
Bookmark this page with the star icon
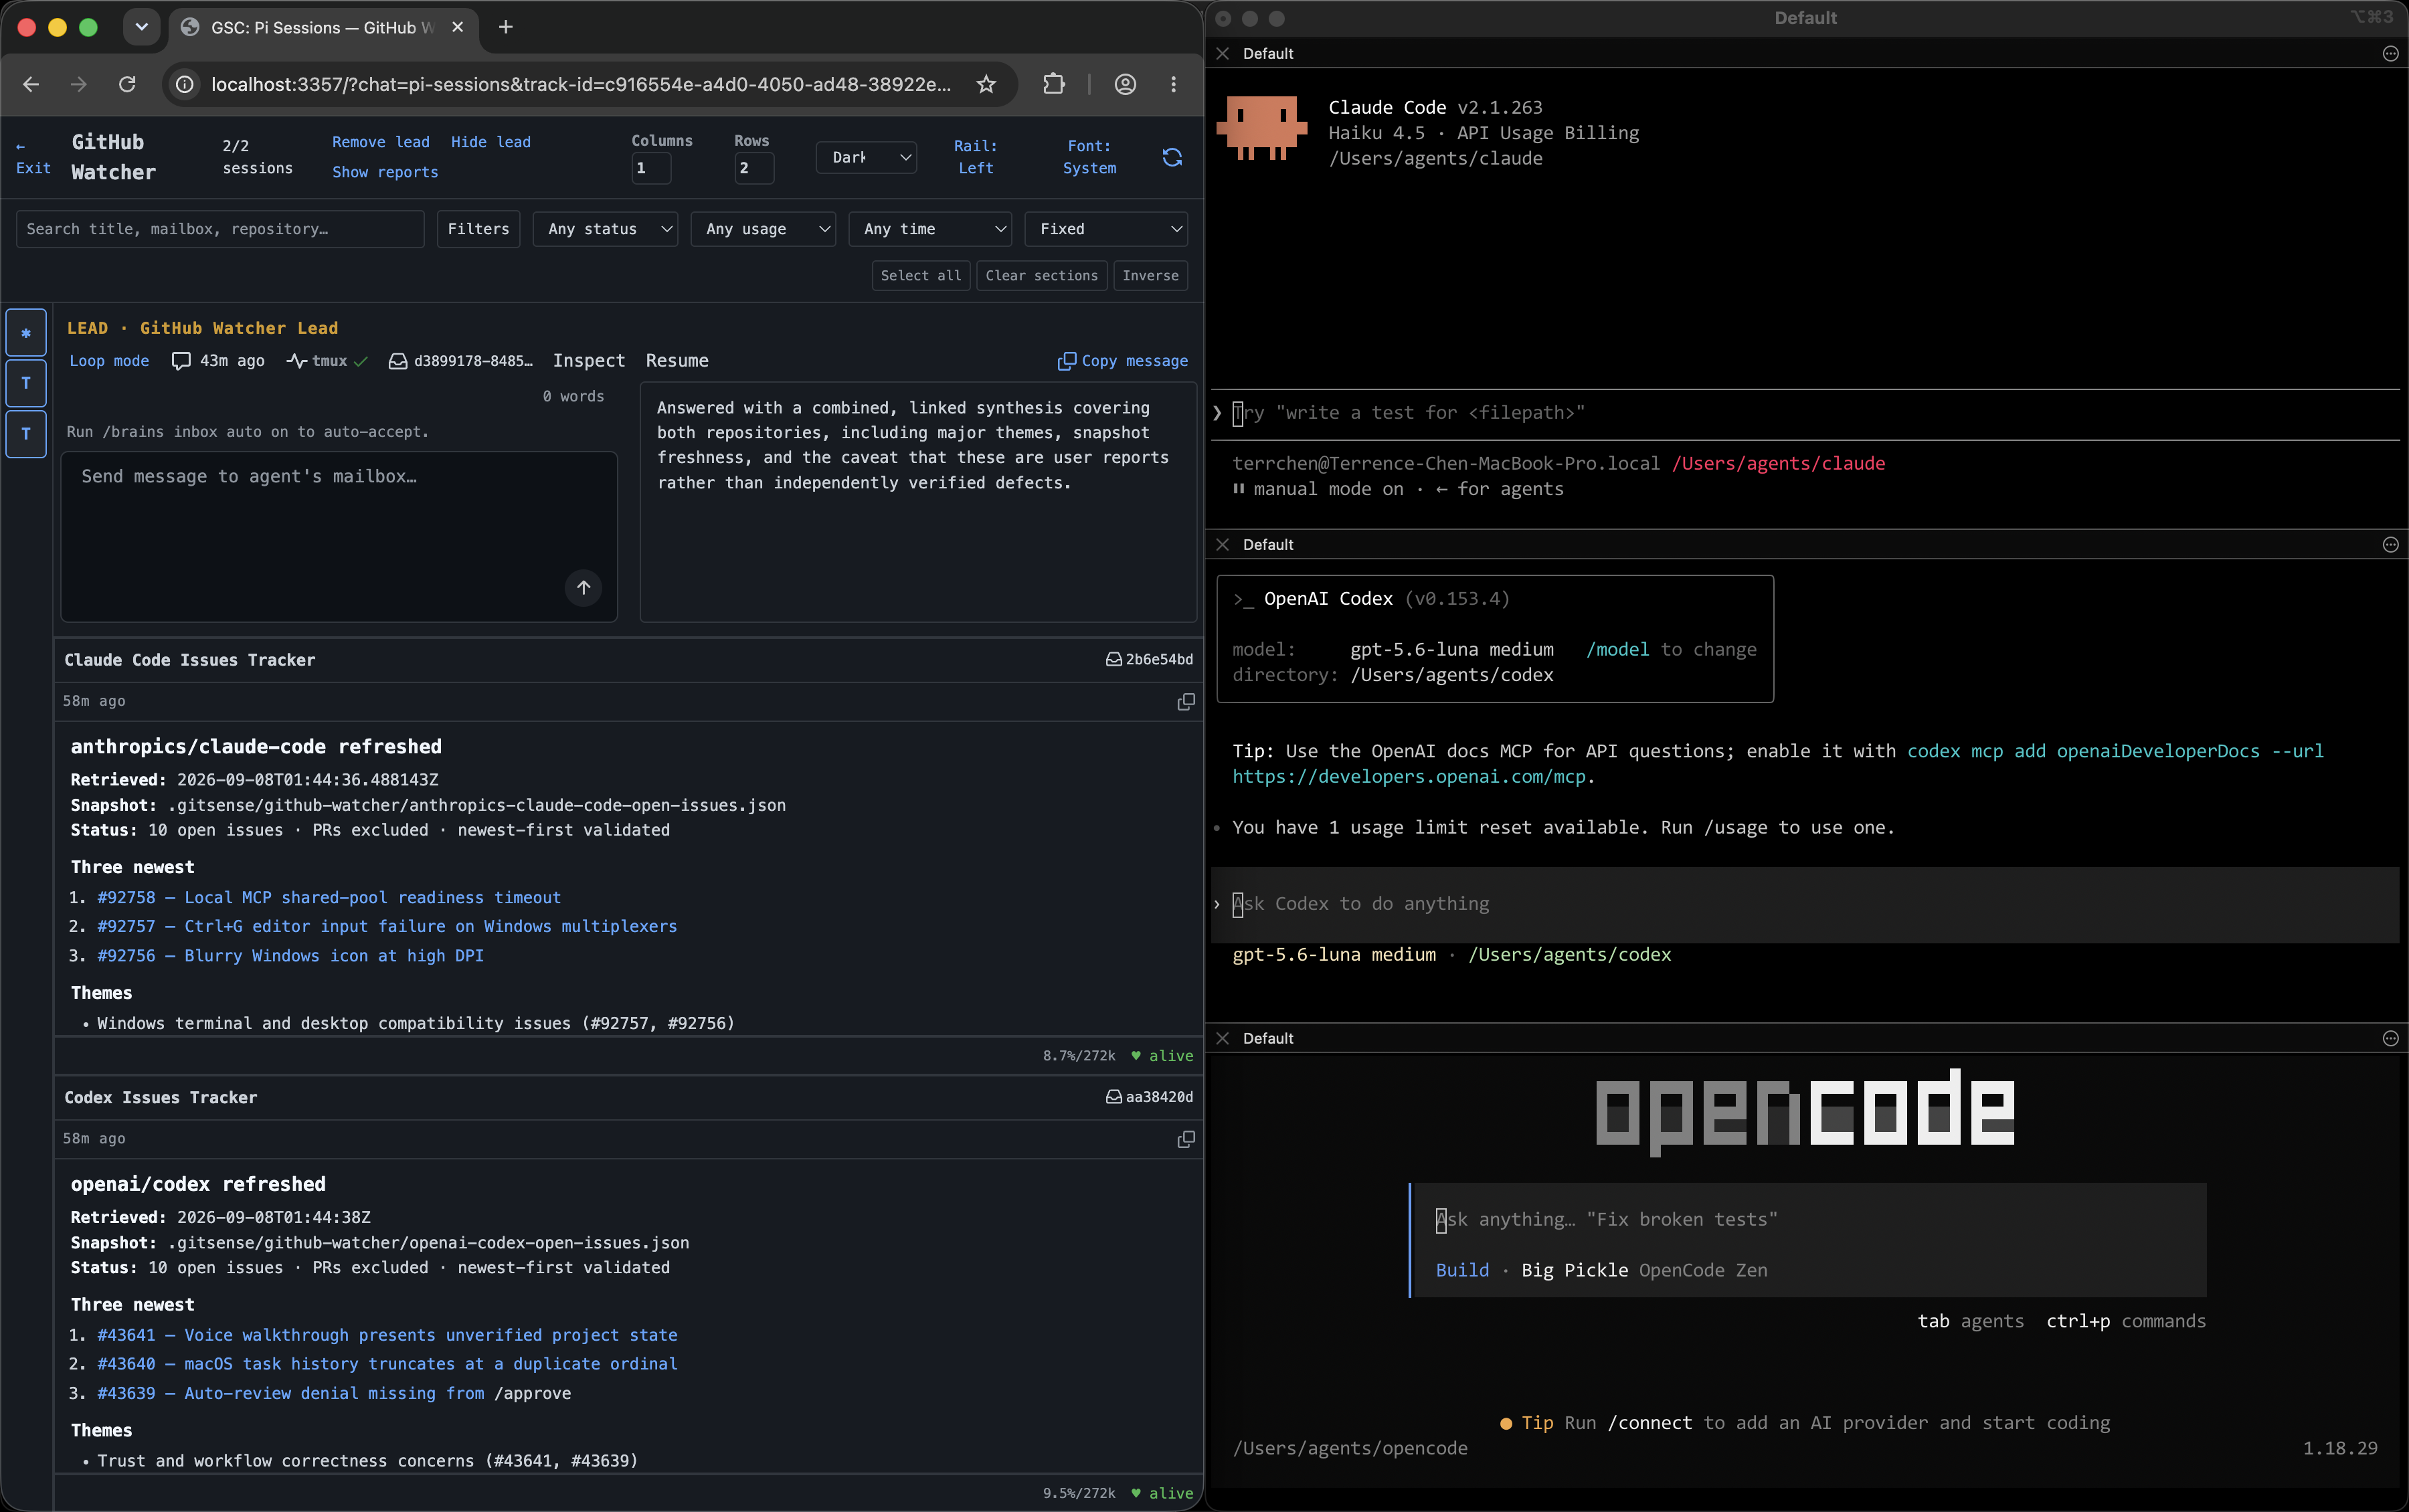click(986, 84)
